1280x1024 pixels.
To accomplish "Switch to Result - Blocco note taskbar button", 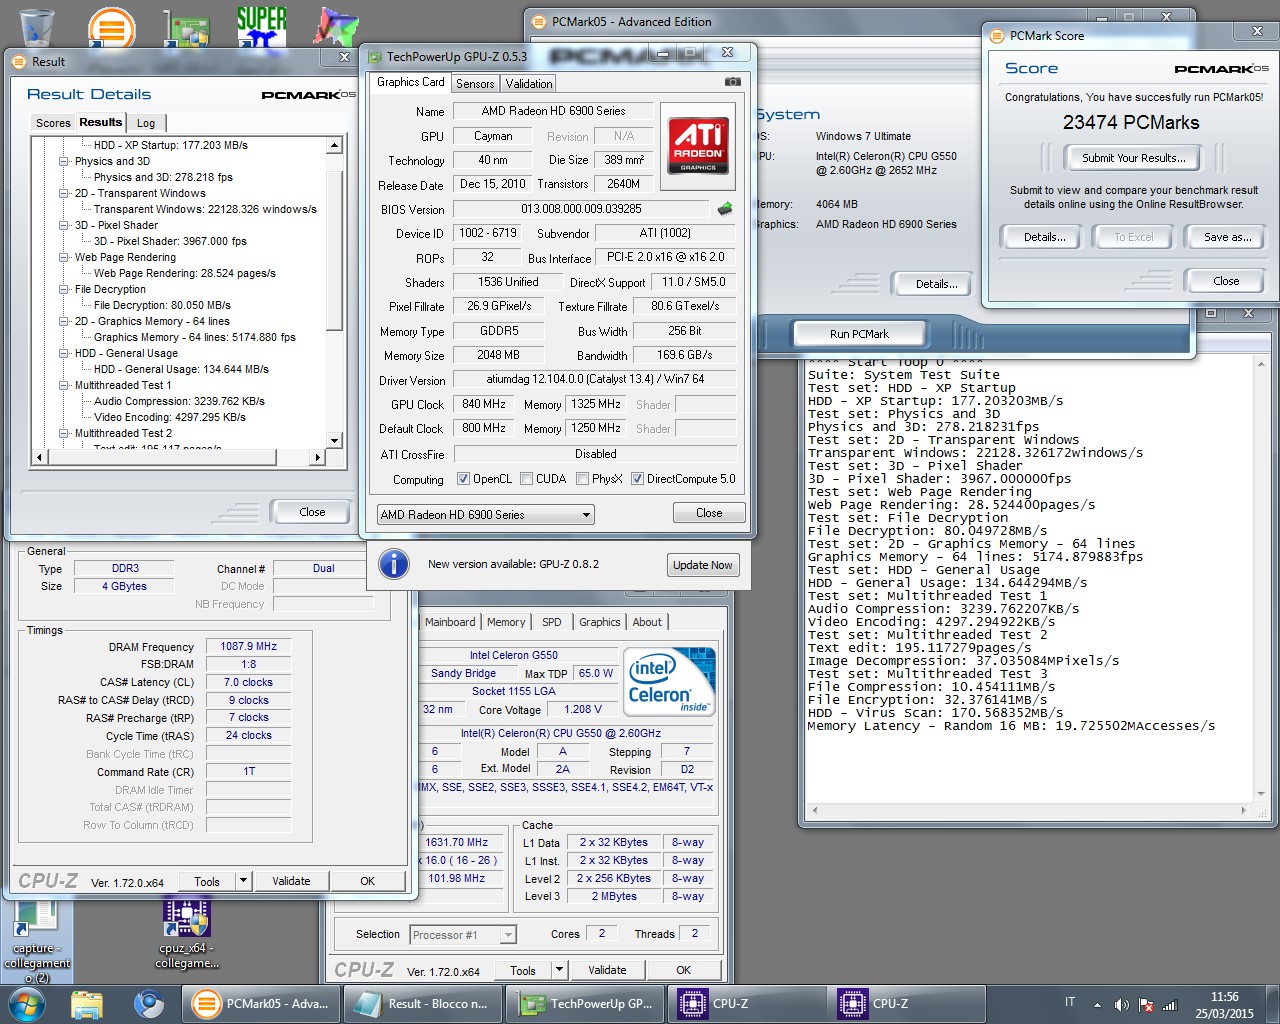I will pyautogui.click(x=424, y=1004).
